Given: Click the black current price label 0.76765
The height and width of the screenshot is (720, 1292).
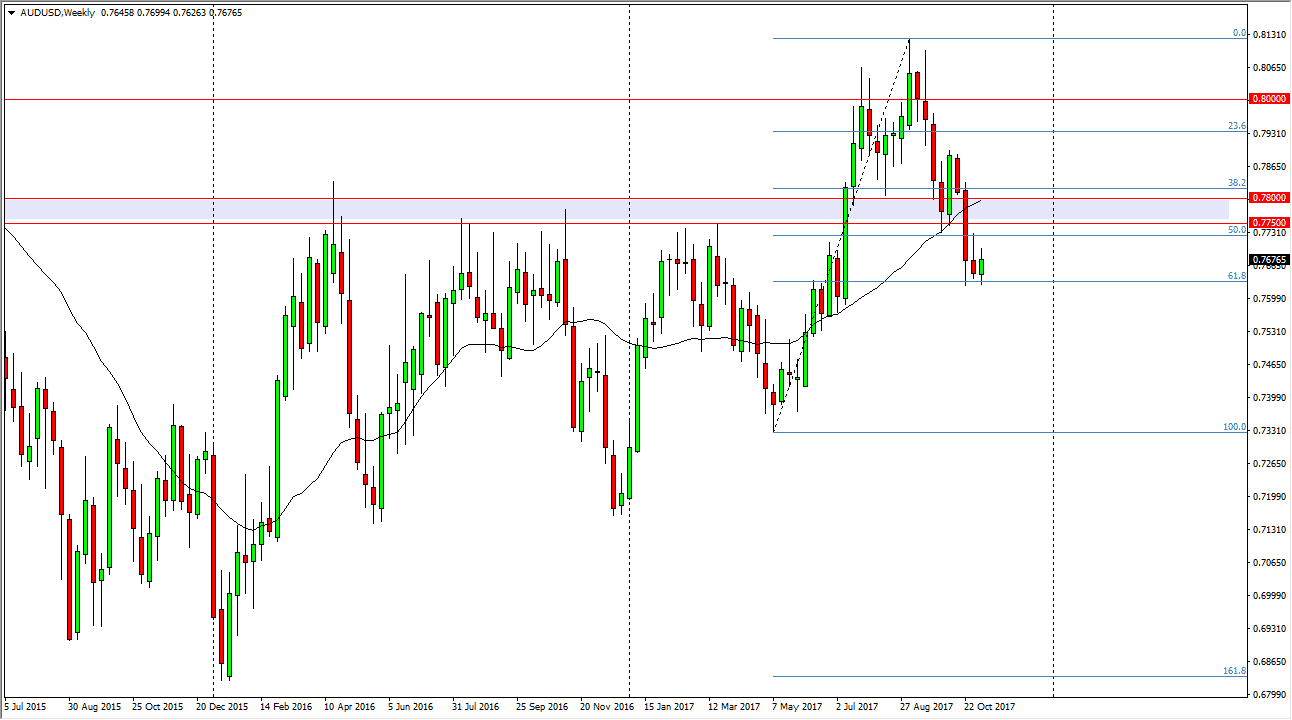Looking at the screenshot, I should point(1268,260).
